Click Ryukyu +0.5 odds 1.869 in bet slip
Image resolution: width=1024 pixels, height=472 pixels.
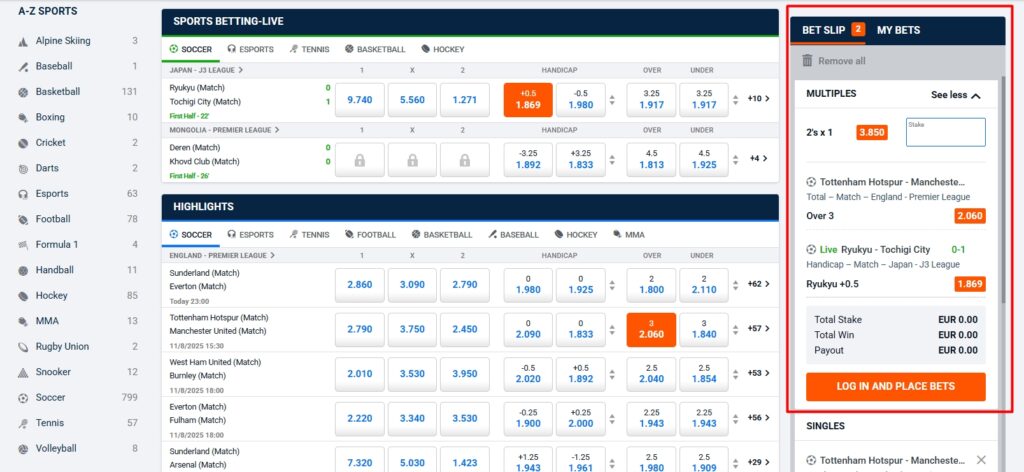tap(969, 284)
